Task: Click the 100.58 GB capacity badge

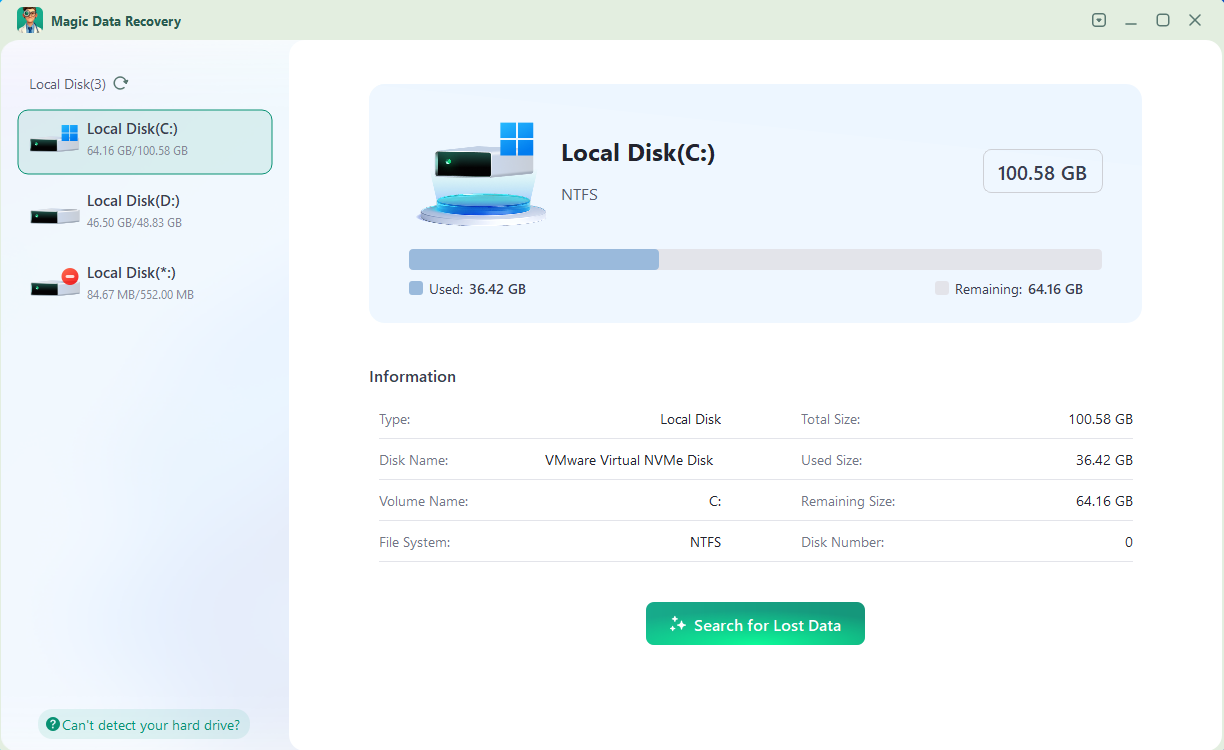Action: [x=1042, y=172]
